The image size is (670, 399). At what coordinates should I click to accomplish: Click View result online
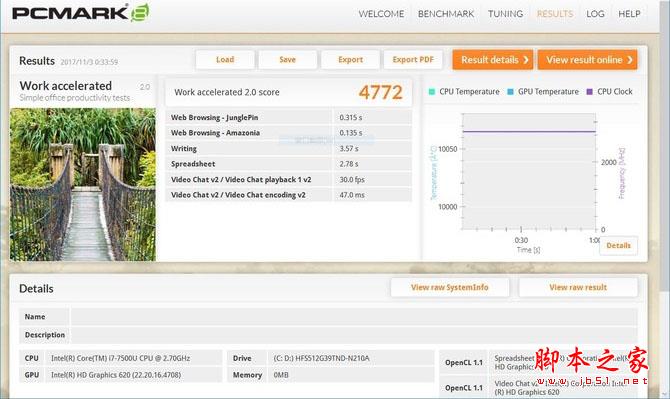[x=588, y=59]
